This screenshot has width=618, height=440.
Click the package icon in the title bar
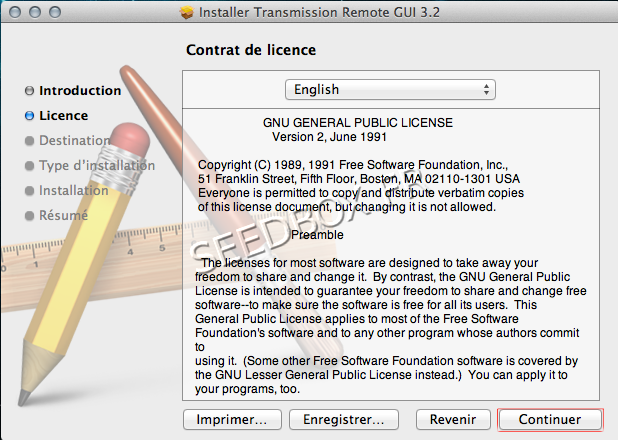click(x=185, y=13)
